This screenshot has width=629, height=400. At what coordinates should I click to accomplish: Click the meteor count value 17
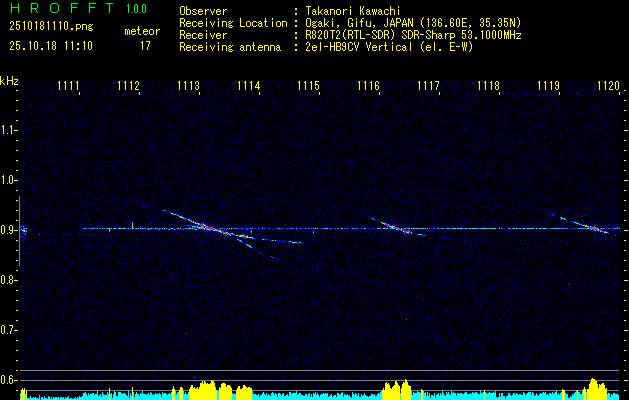[145, 46]
